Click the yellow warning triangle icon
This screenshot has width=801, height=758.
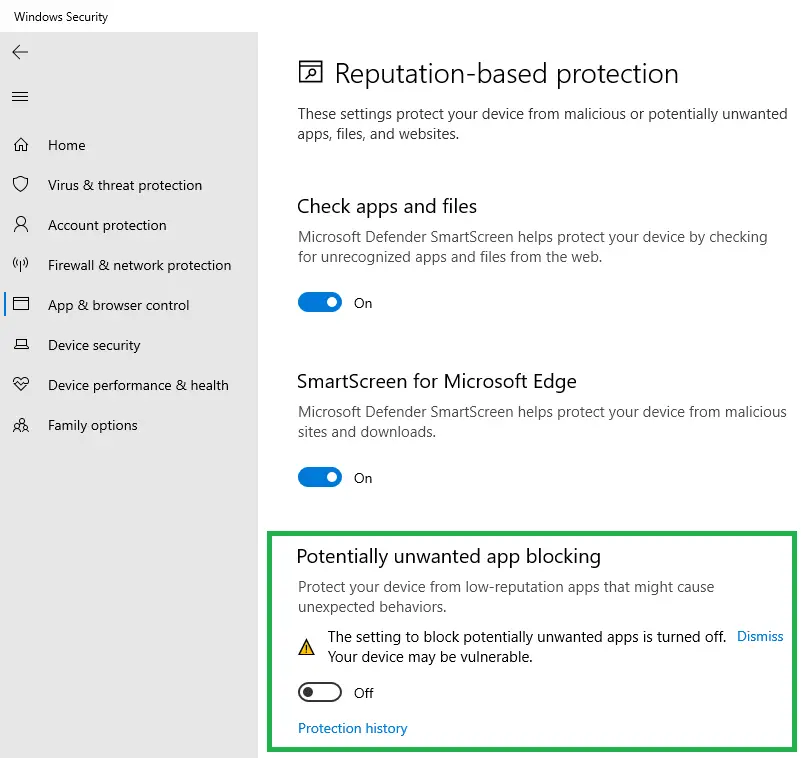click(x=307, y=647)
